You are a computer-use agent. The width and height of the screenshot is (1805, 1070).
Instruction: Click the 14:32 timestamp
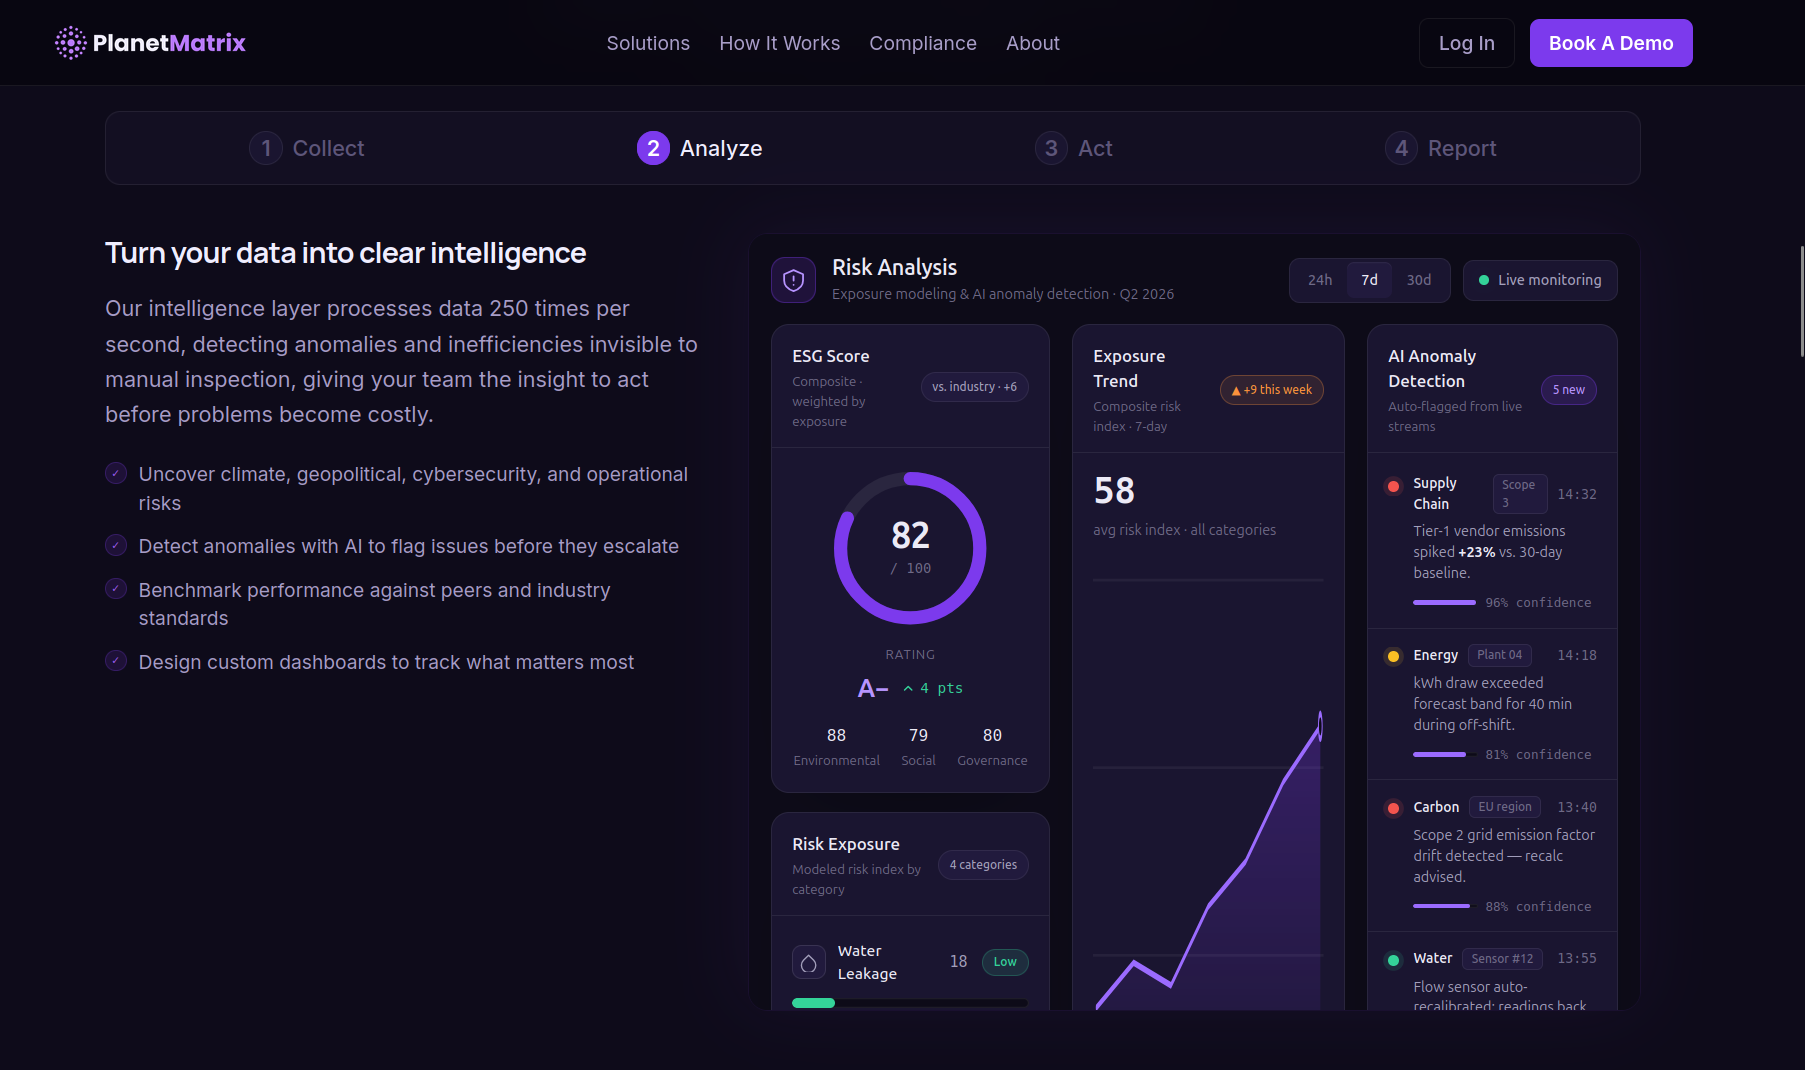pos(1577,494)
